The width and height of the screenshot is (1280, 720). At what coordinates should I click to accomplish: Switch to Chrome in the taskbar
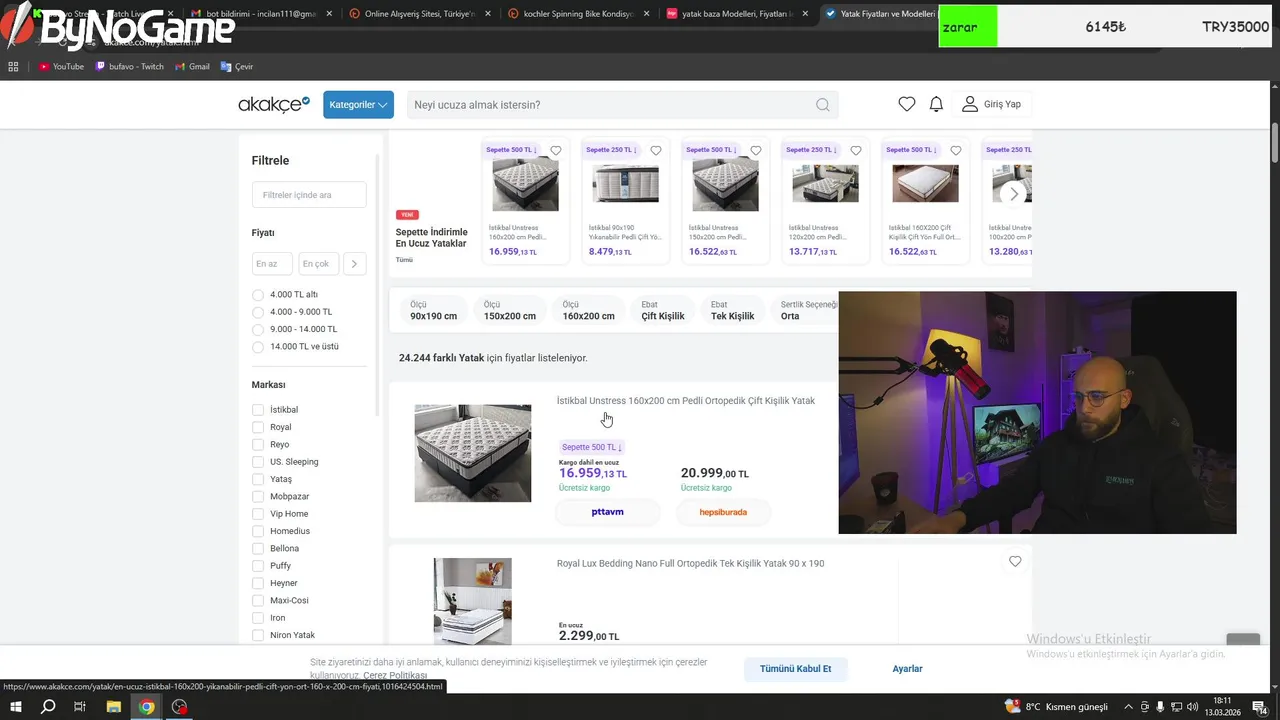pyautogui.click(x=147, y=706)
